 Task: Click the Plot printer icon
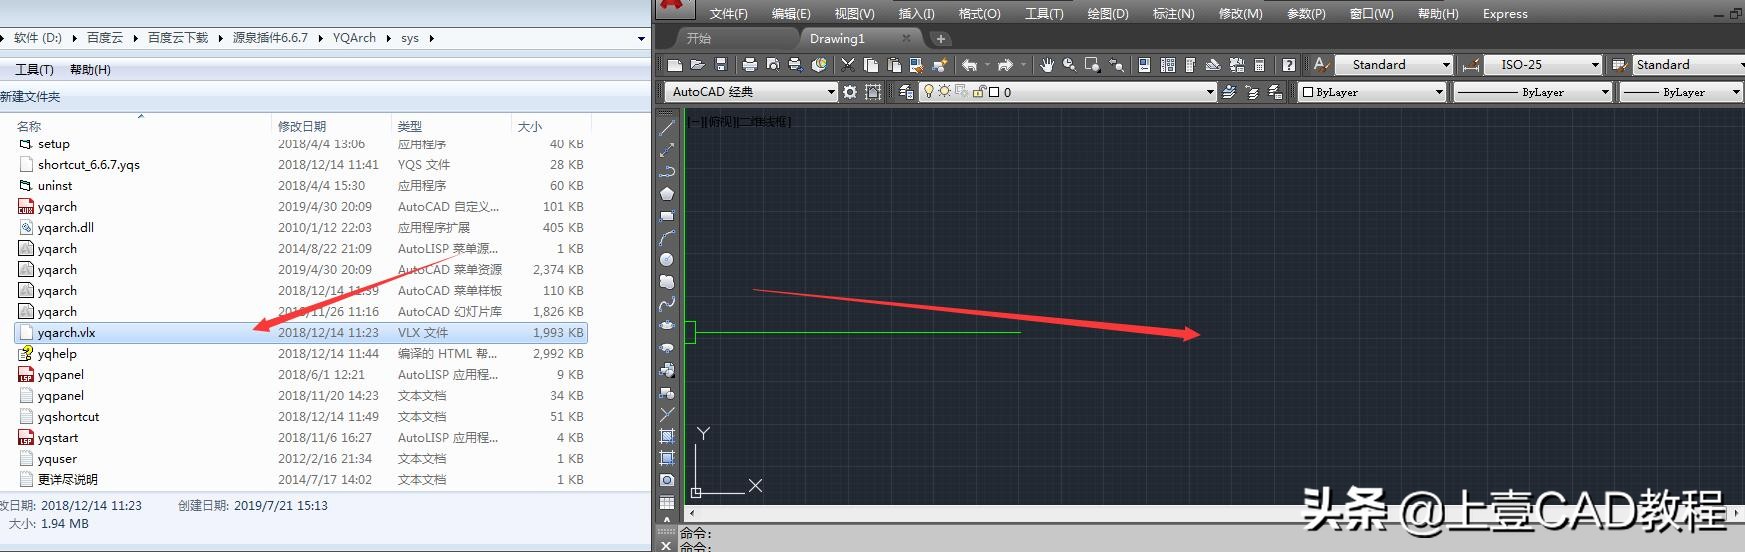coord(750,65)
